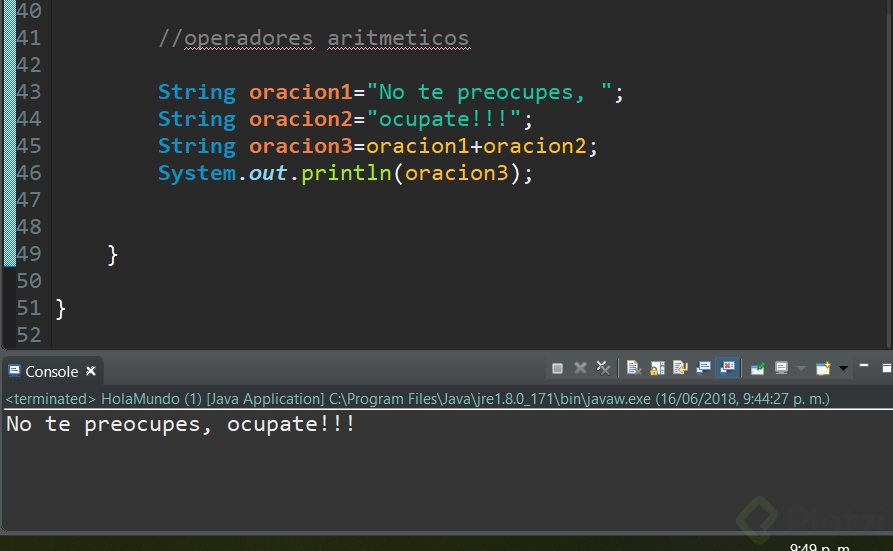Click the terminated HolaMundo launch description
This screenshot has height=551, width=893.
click(x=417, y=398)
